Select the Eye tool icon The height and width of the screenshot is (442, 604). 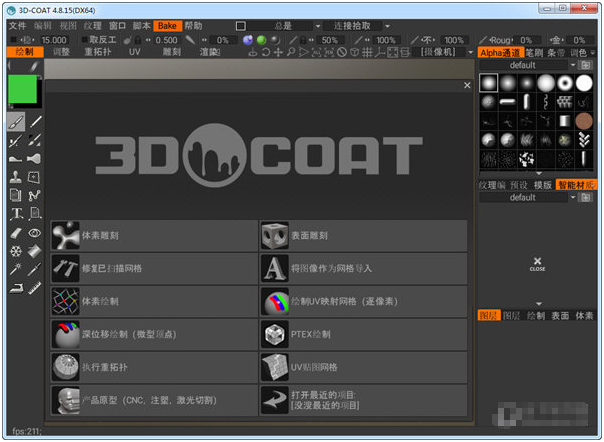click(34, 232)
